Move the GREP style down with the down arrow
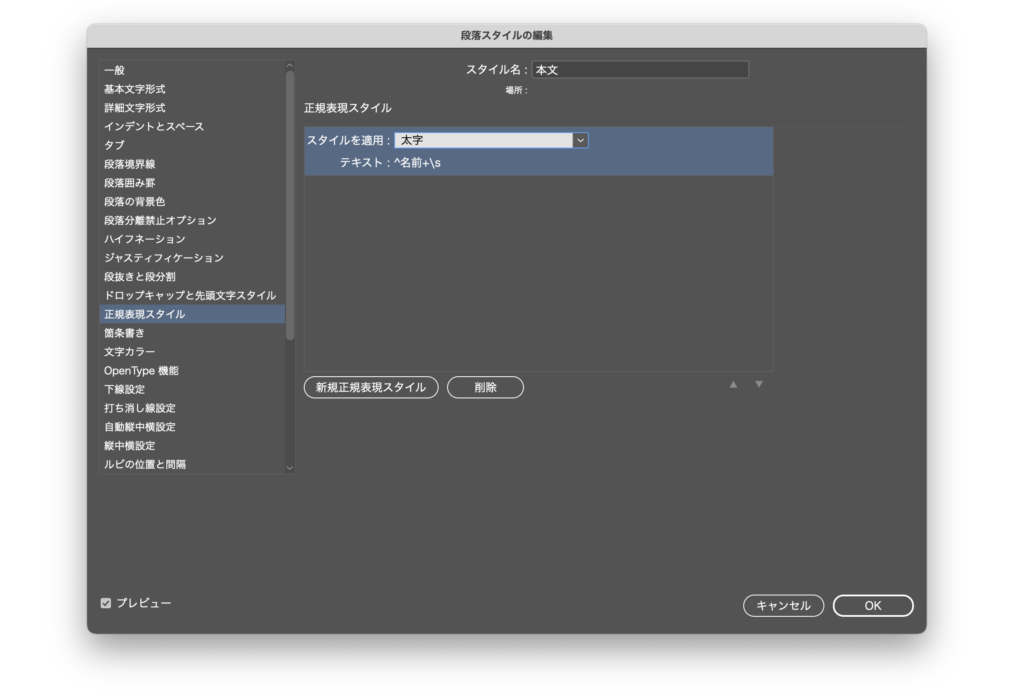 click(x=758, y=385)
